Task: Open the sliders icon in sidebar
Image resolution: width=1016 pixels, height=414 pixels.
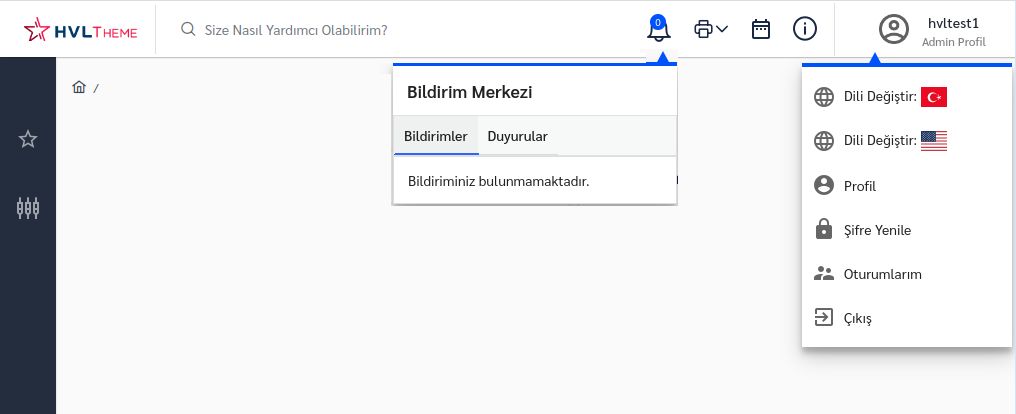Action: click(x=28, y=208)
